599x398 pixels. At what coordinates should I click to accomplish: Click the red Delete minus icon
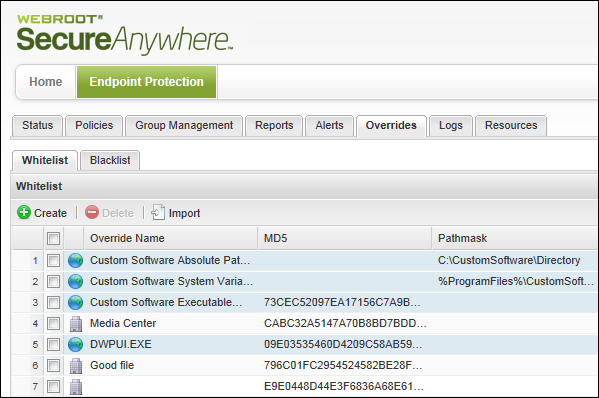[x=92, y=212]
